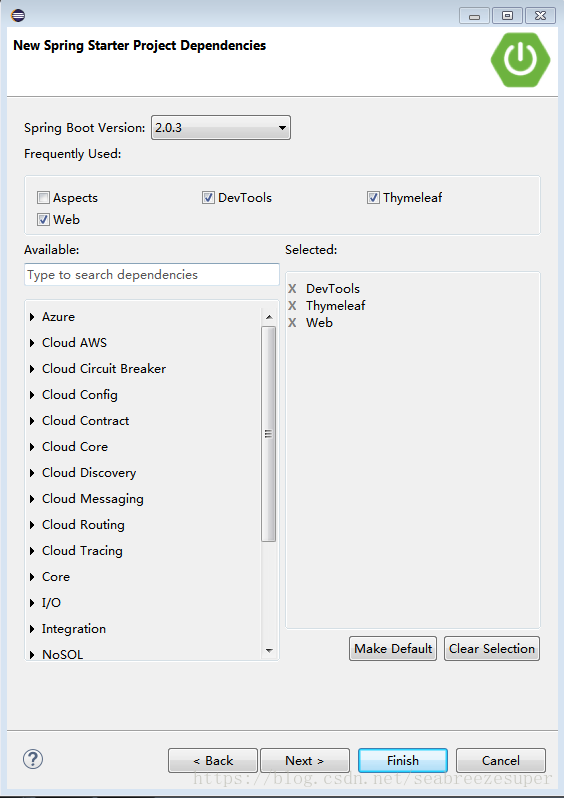The height and width of the screenshot is (798, 564).
Task: Click the Eclipse icon in title bar
Action: (x=18, y=15)
